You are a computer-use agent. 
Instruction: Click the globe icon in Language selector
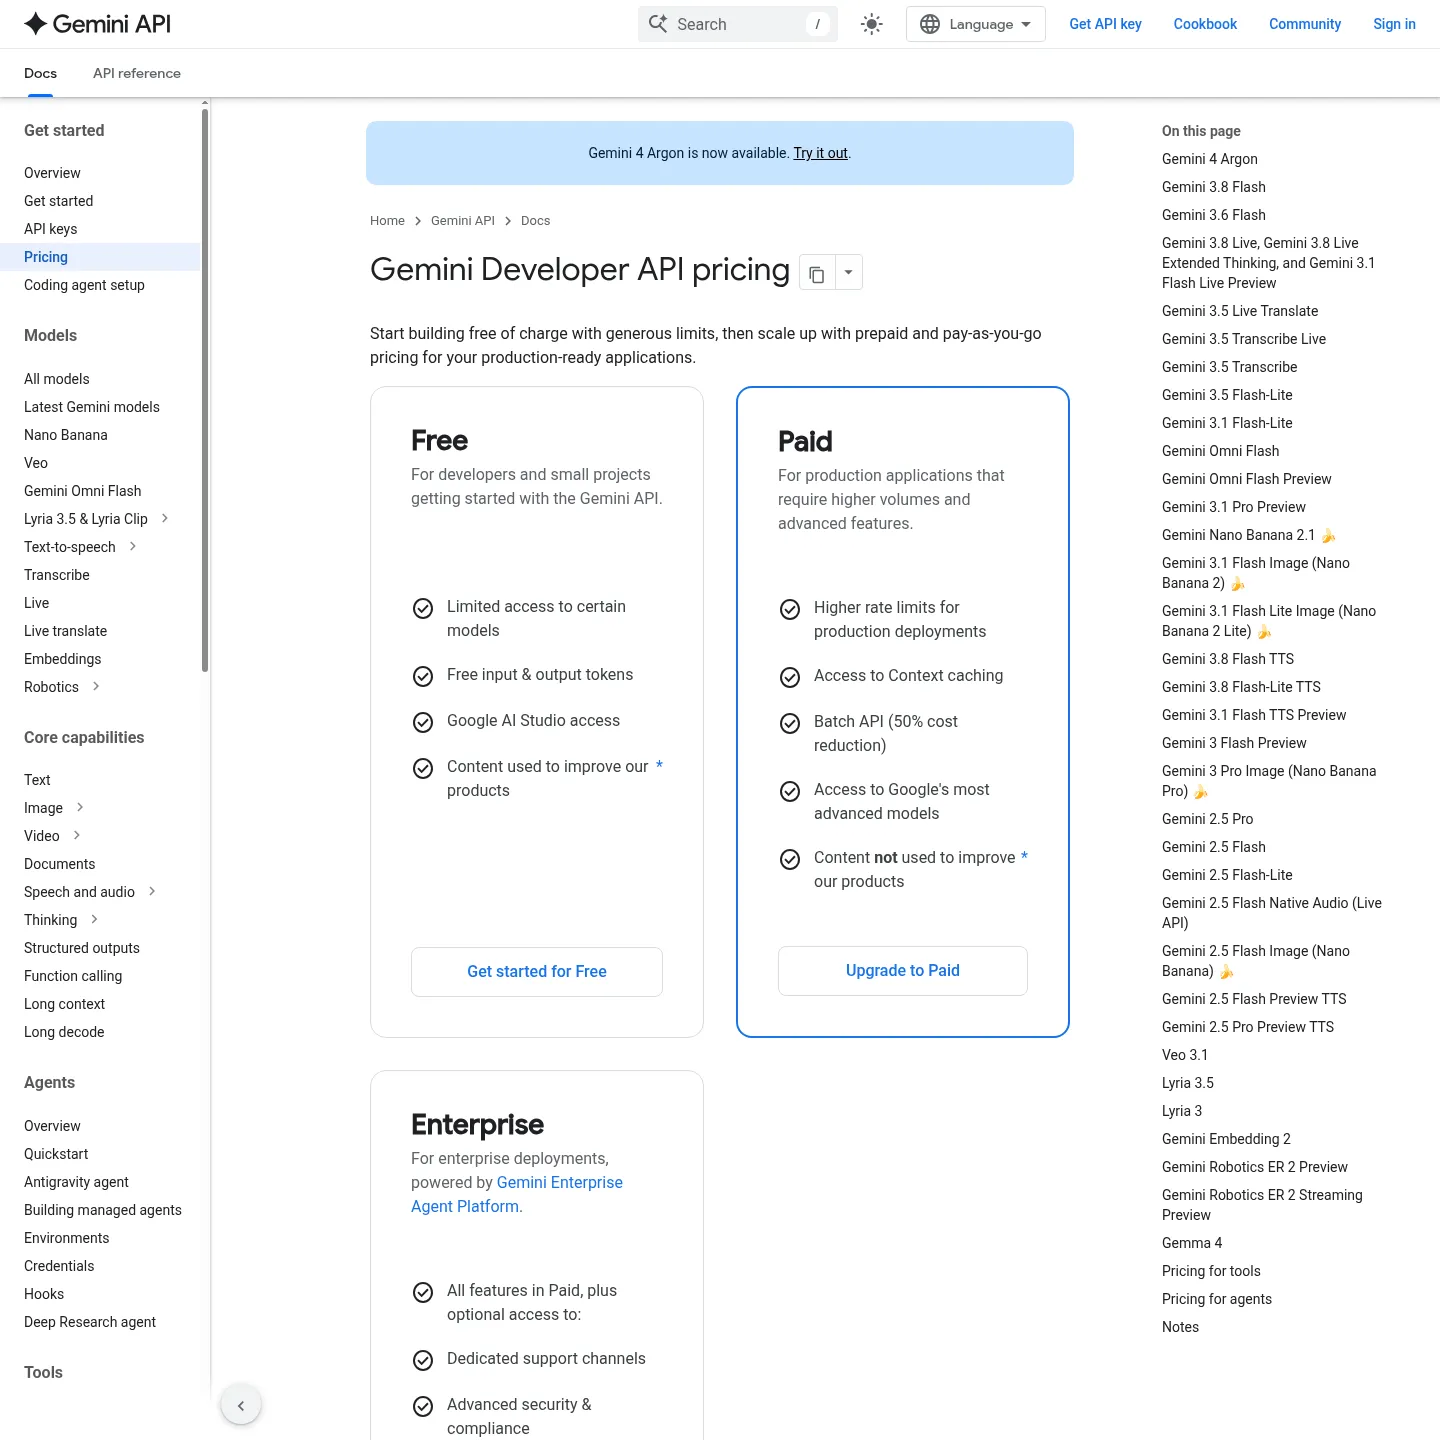[930, 24]
